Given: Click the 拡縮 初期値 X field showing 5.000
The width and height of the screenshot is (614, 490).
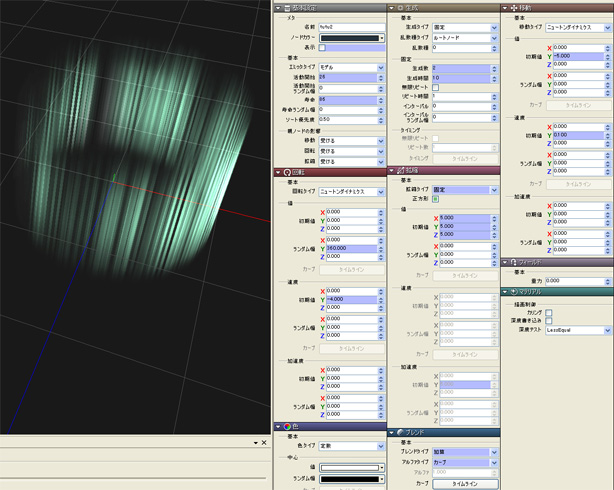Looking at the screenshot, I should [x=465, y=218].
